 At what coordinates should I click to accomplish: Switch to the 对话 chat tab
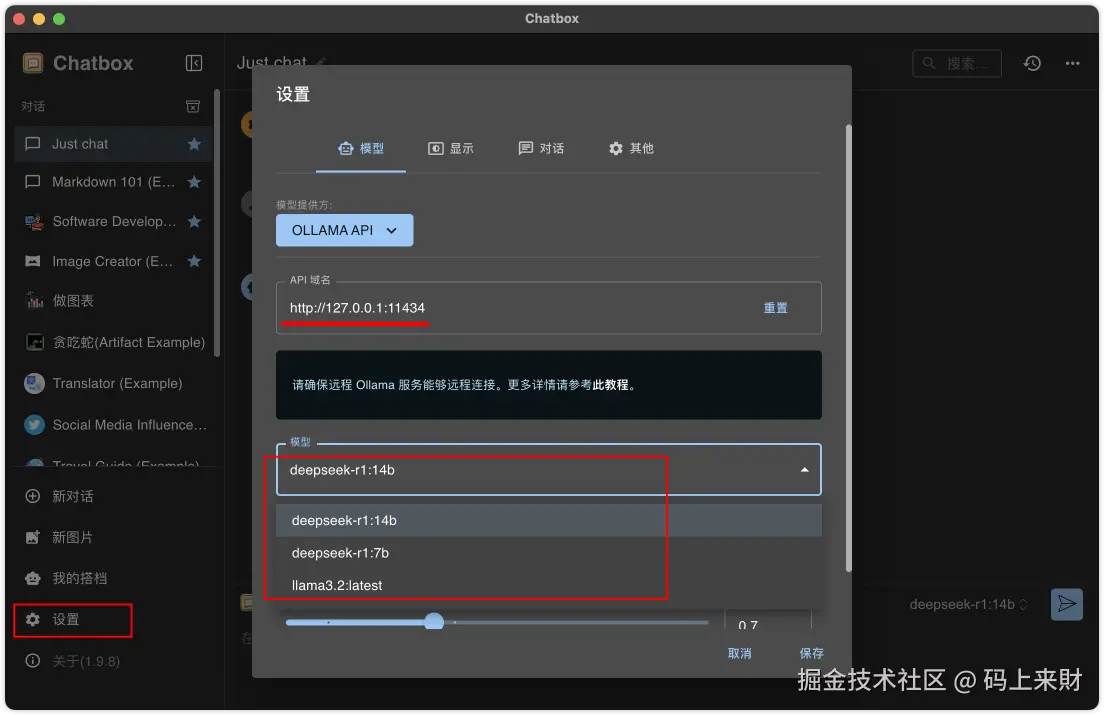coord(541,148)
